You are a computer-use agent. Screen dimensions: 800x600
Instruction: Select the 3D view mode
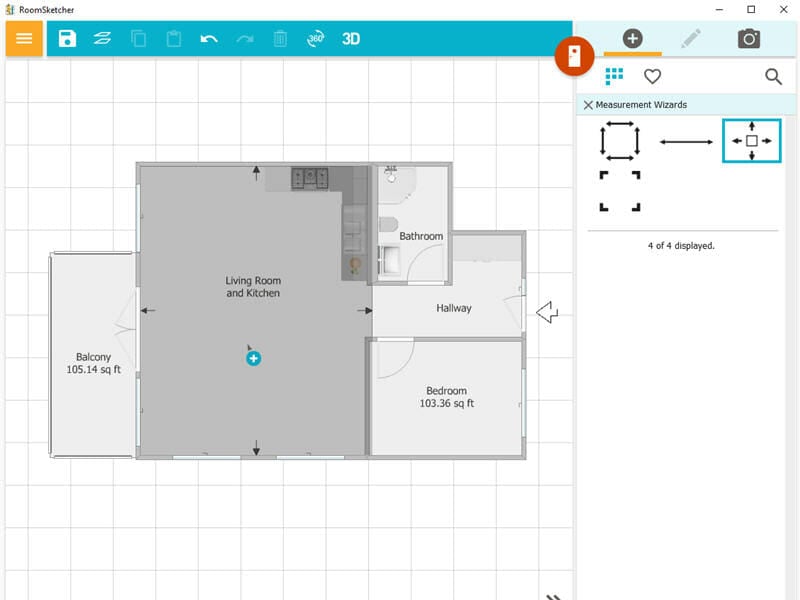[x=350, y=39]
